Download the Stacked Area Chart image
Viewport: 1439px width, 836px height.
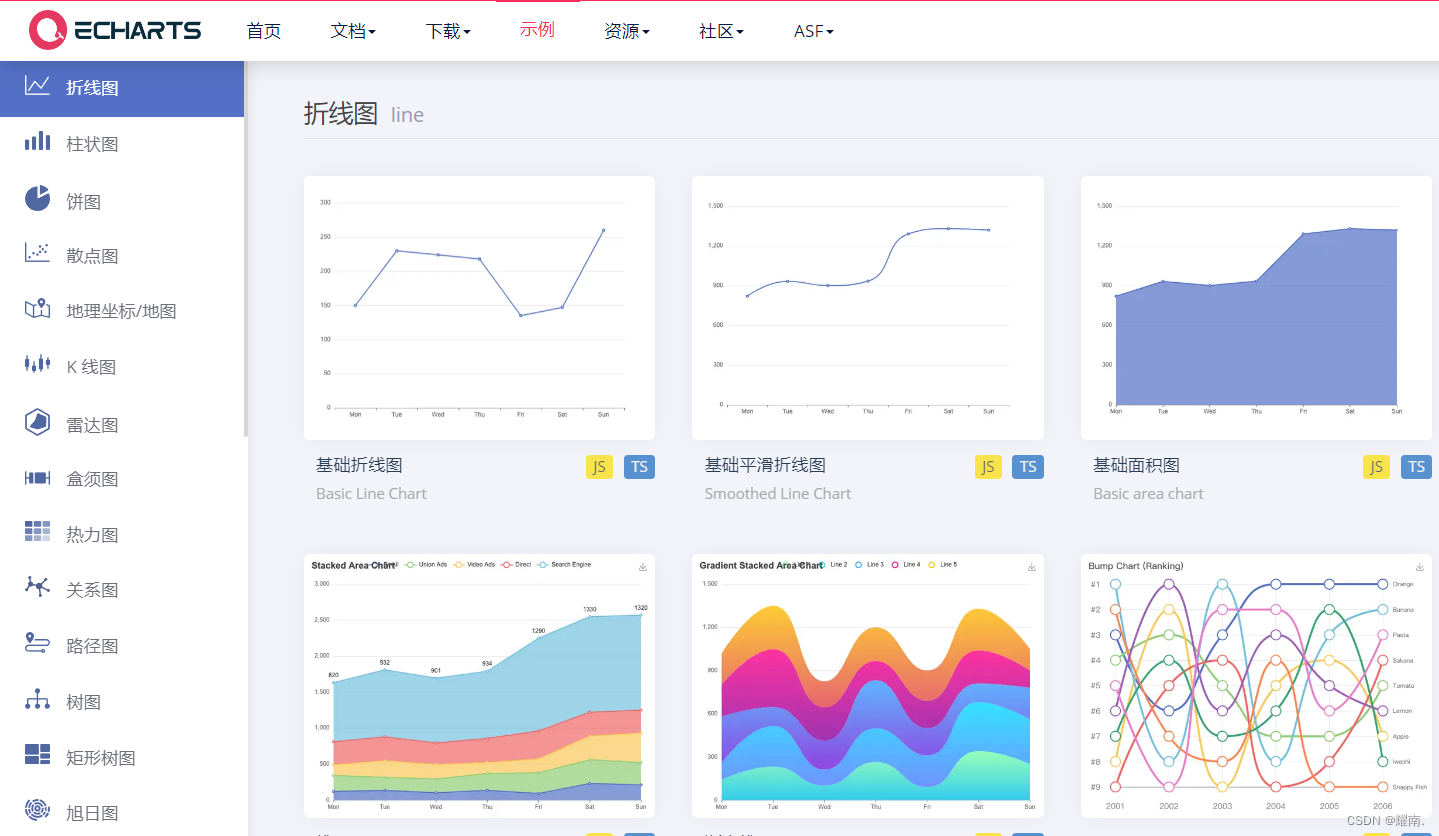pos(643,566)
